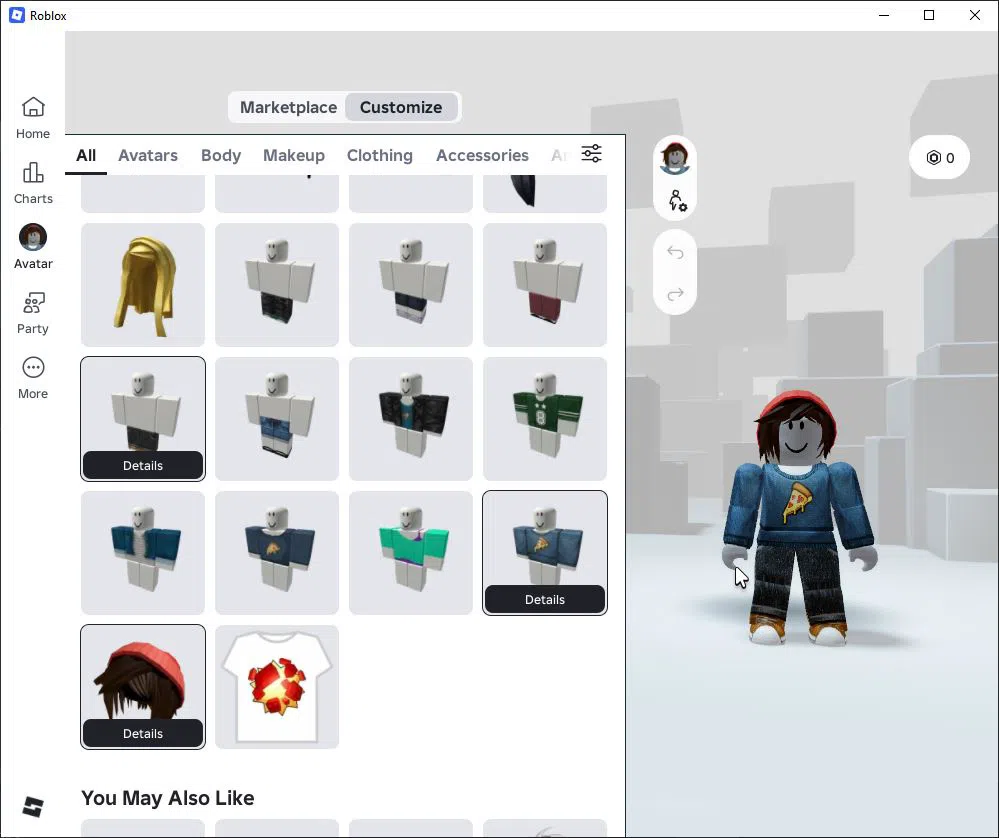Select the blue denim shorts item

pyautogui.click(x=277, y=419)
